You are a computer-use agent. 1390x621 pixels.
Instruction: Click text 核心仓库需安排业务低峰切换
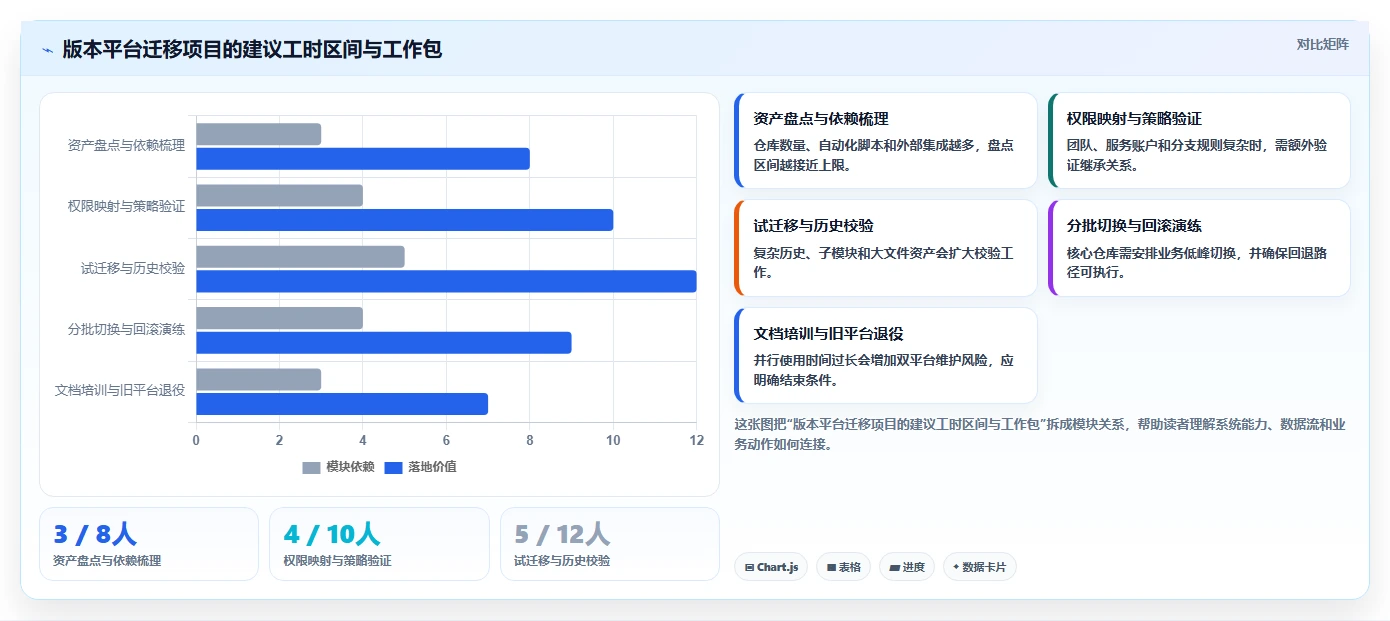[1152, 253]
